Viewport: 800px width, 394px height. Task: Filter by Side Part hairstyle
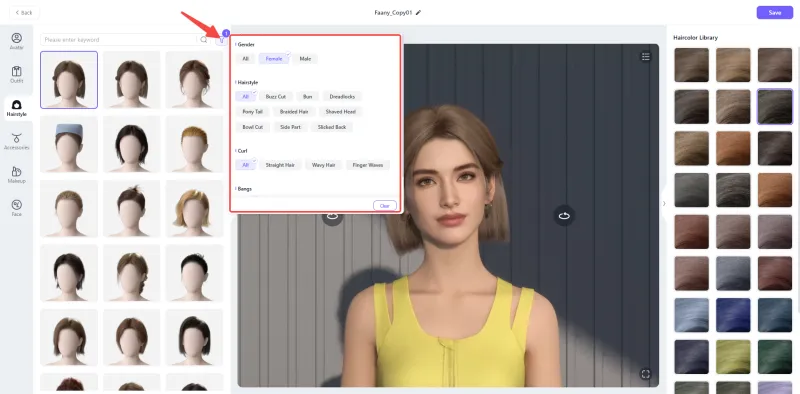point(290,127)
